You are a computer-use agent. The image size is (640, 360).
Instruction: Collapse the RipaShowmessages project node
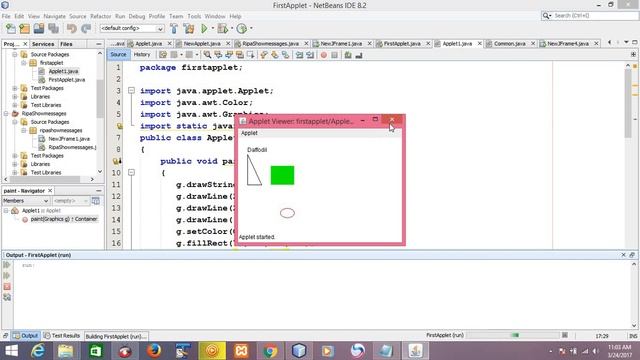point(6,113)
